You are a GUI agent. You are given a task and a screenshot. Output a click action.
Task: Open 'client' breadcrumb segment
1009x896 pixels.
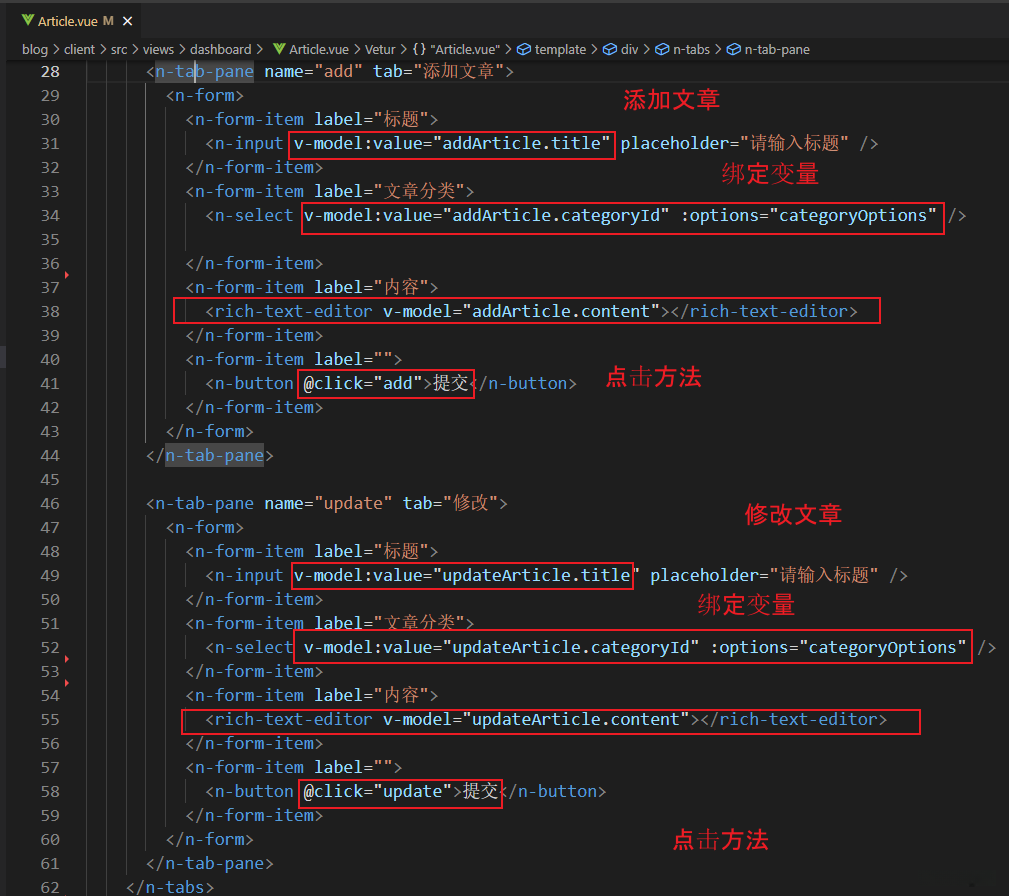click(x=79, y=50)
